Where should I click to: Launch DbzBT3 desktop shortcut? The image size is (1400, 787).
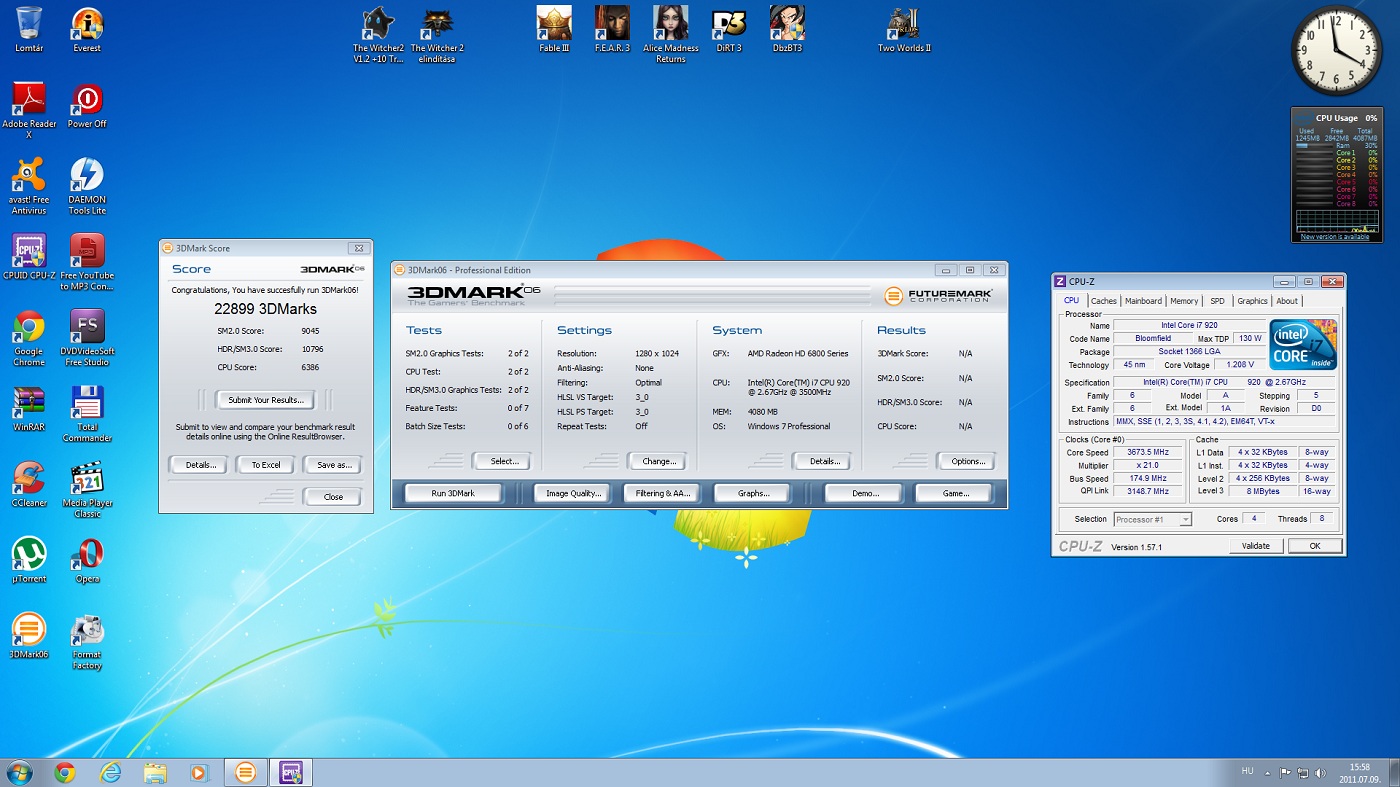tap(787, 30)
